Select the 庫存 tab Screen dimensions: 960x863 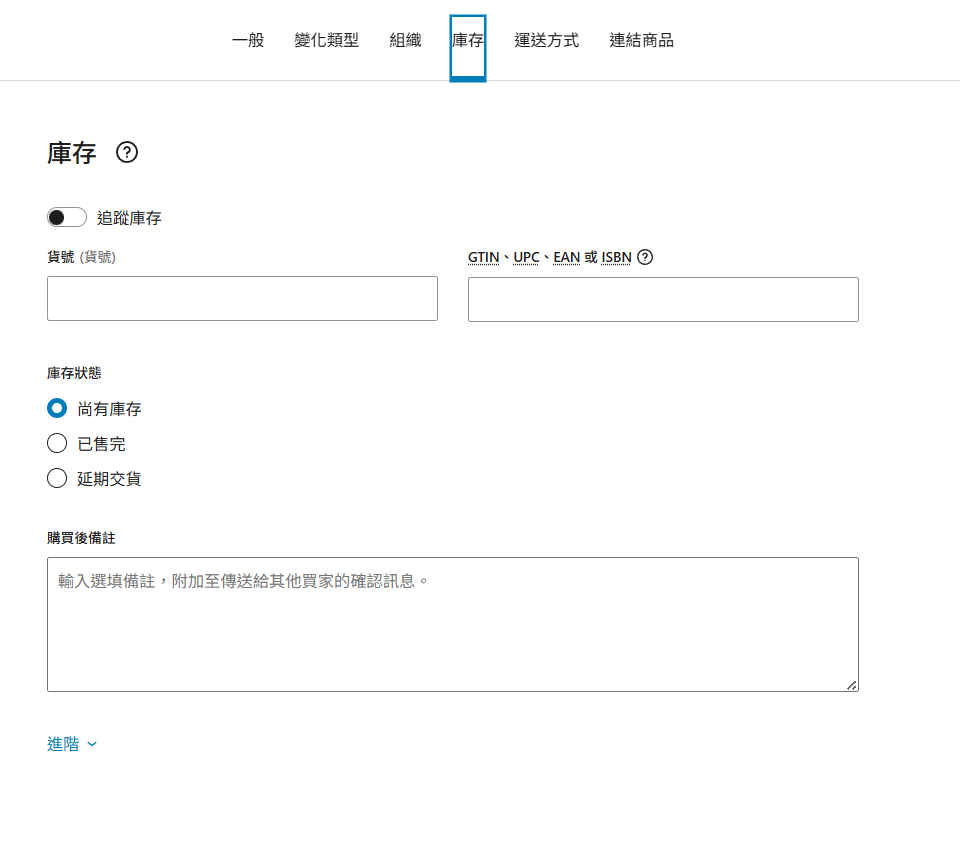[x=468, y=41]
